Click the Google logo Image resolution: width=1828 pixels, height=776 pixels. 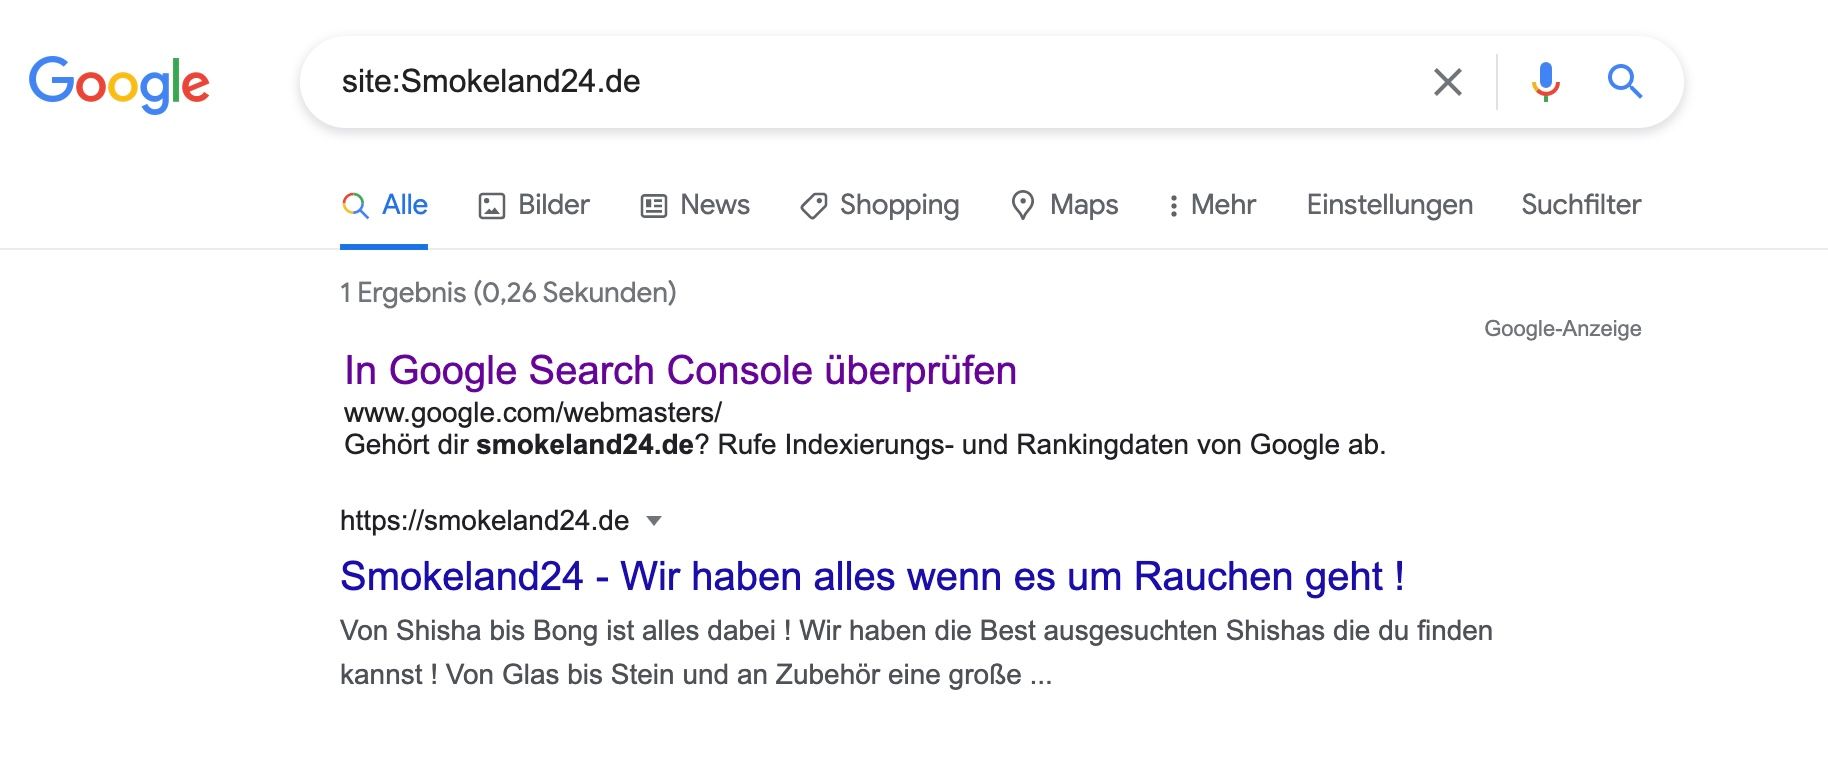(119, 83)
